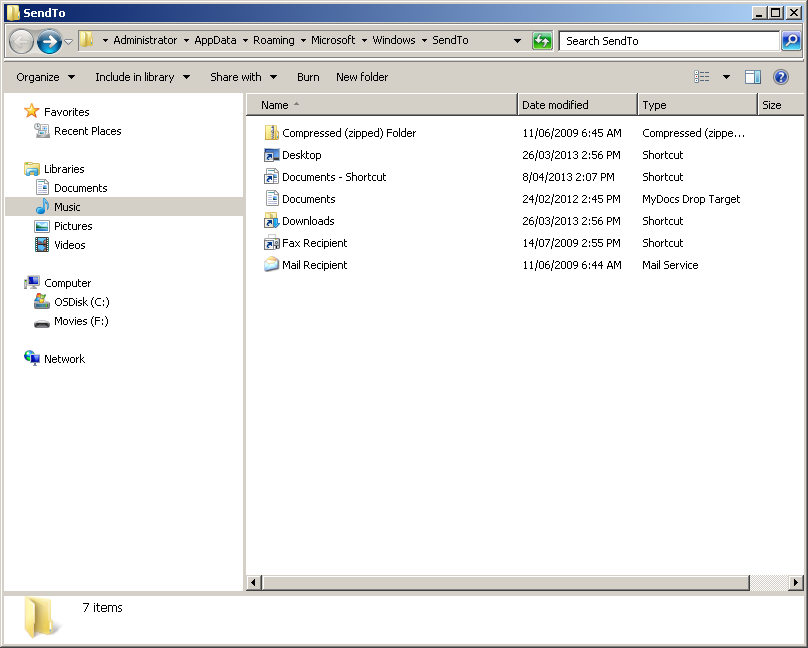The height and width of the screenshot is (648, 808).
Task: Select Roaming in the address breadcrumb
Action: pyautogui.click(x=274, y=40)
